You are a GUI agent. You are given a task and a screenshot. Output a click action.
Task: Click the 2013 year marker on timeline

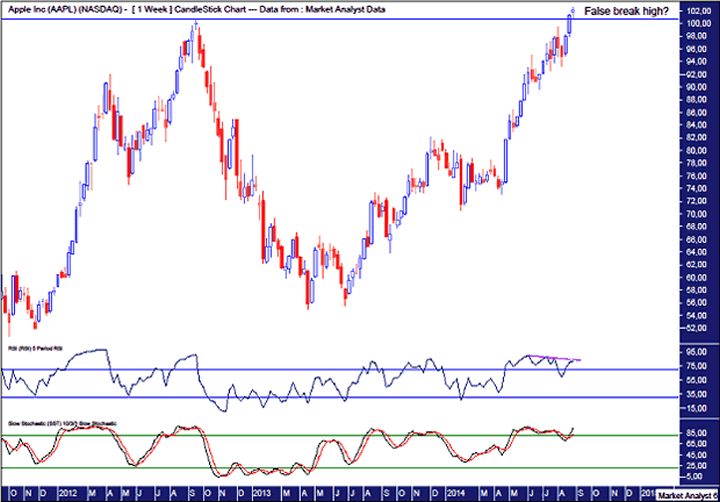click(x=262, y=494)
